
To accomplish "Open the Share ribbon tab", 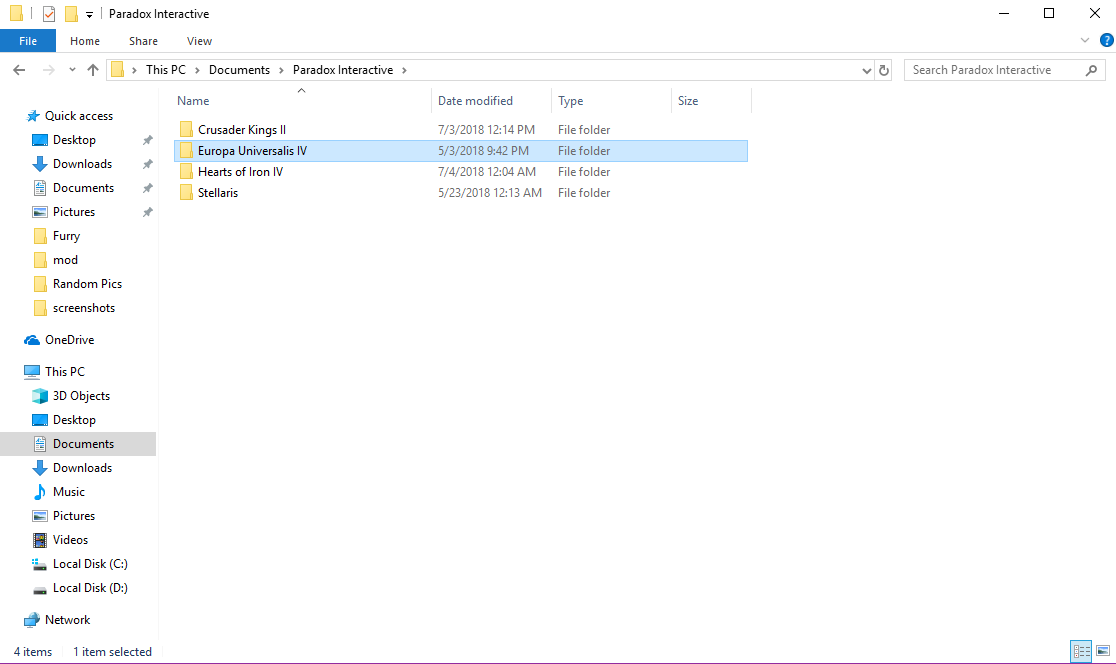I will pyautogui.click(x=143, y=41).
